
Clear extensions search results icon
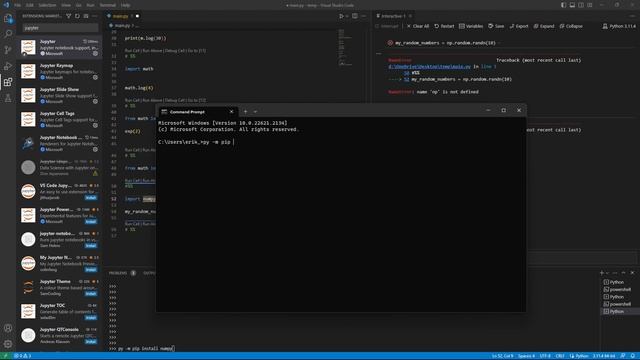tap(86, 16)
